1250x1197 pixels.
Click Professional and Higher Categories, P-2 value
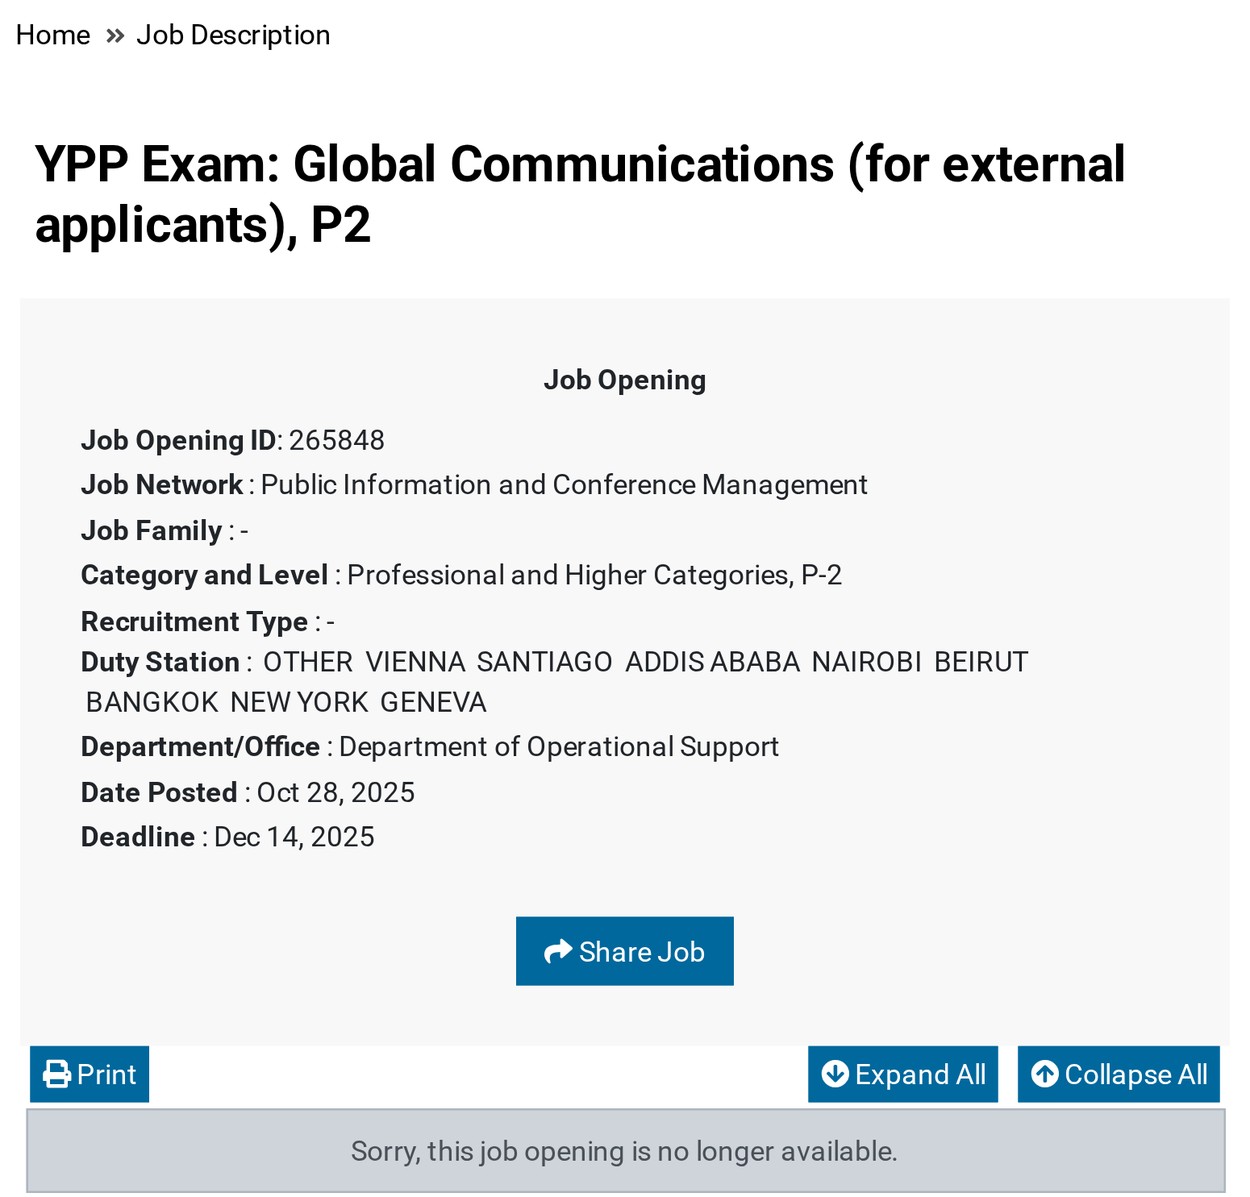[x=594, y=575]
